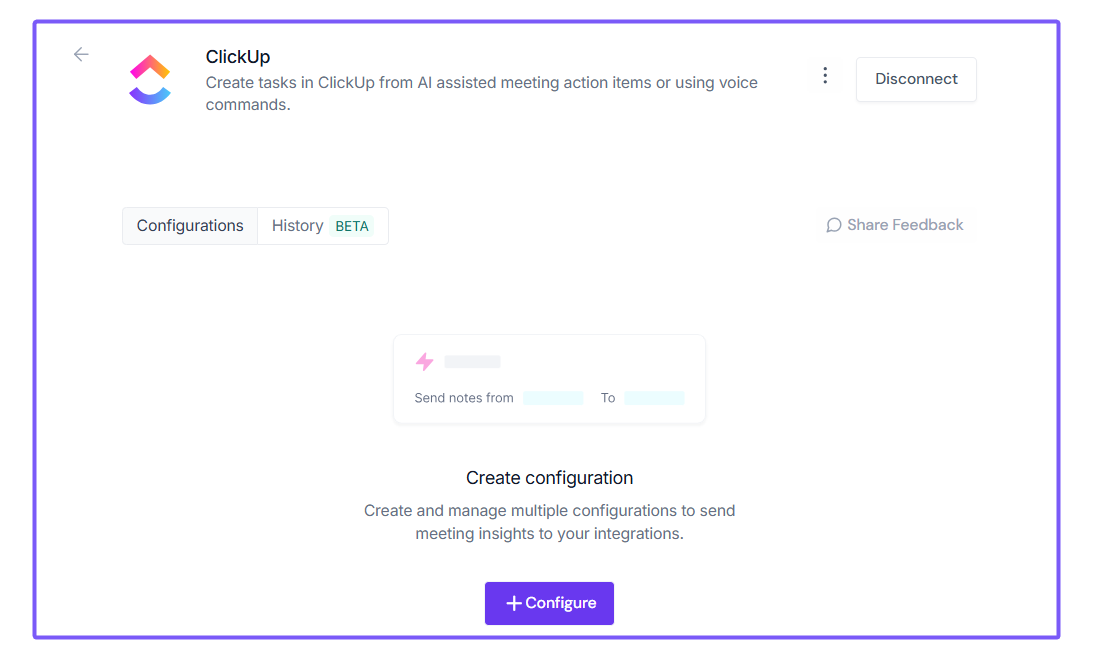The width and height of the screenshot is (1099, 656).
Task: Click the gray title placeholder bar in card
Action: click(472, 362)
